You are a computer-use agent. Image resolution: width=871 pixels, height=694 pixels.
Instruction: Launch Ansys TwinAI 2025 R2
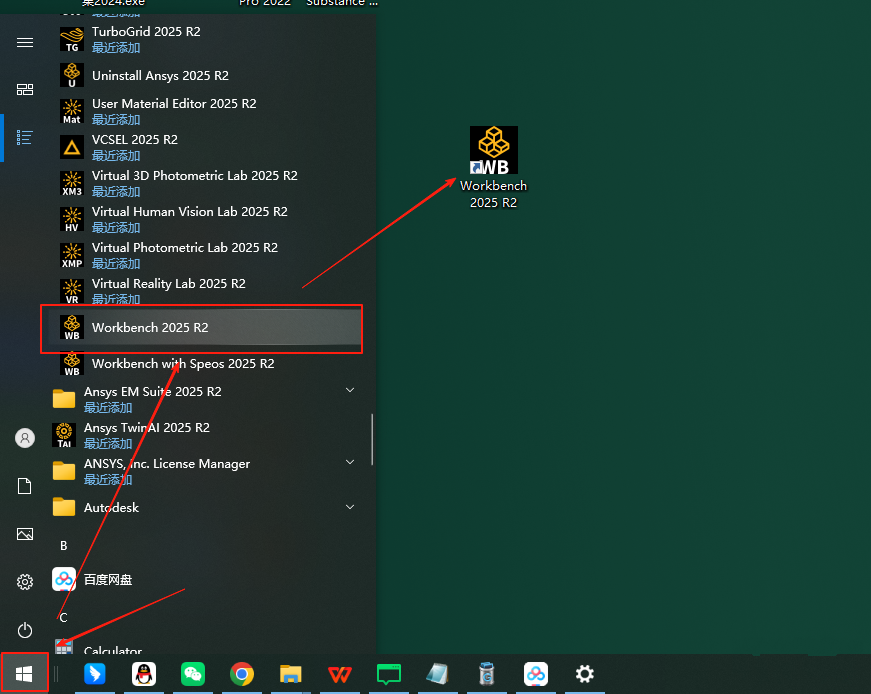tap(146, 428)
